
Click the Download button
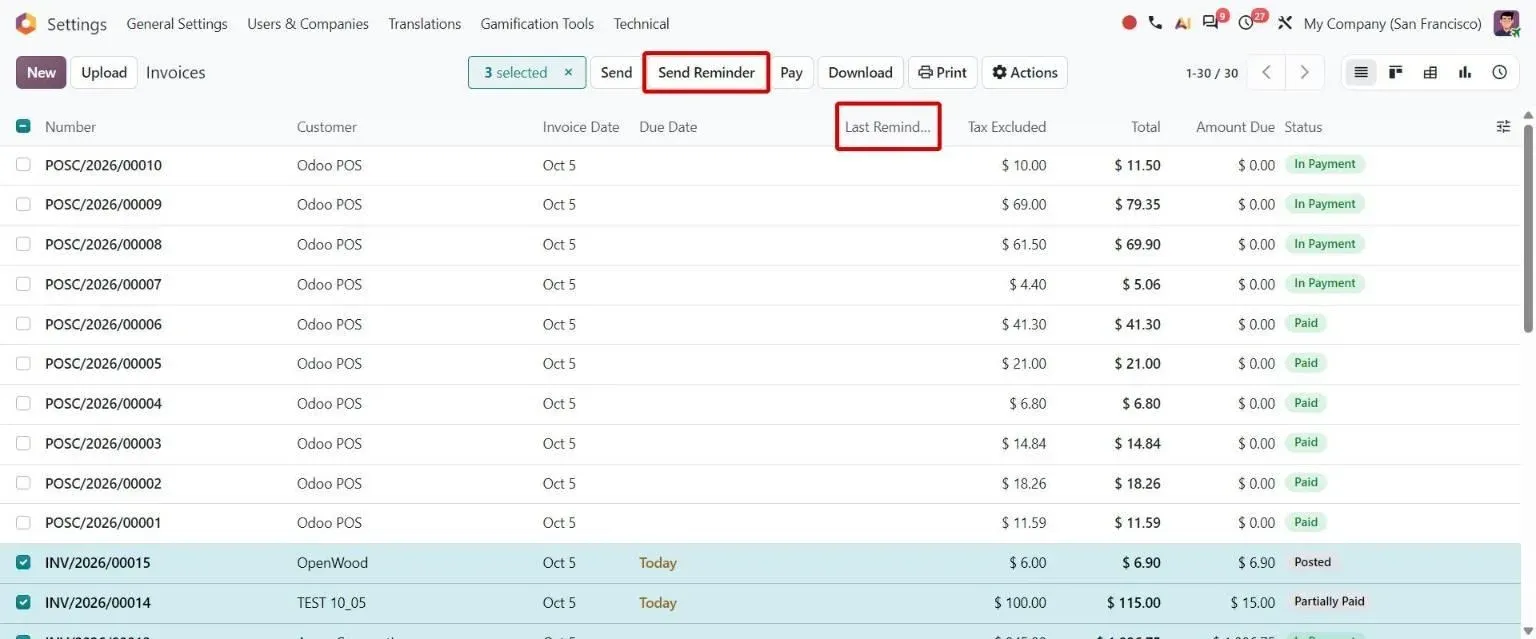[x=860, y=72]
